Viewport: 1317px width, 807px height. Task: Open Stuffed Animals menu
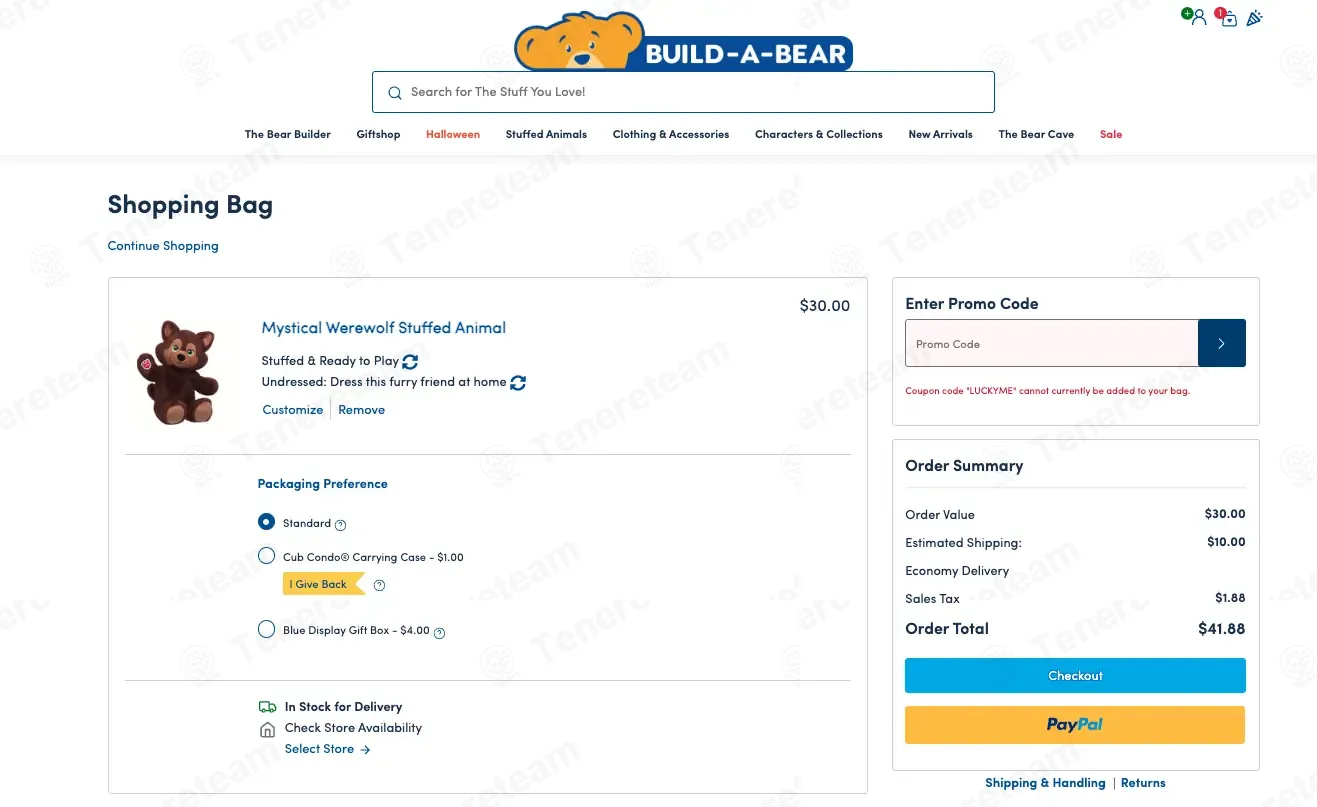pos(546,134)
